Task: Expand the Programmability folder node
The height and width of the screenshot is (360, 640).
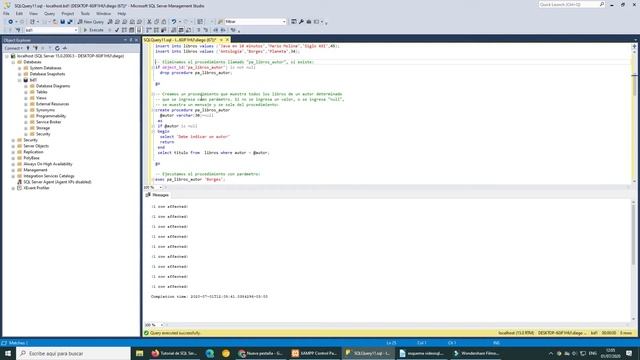Action: 26,116
